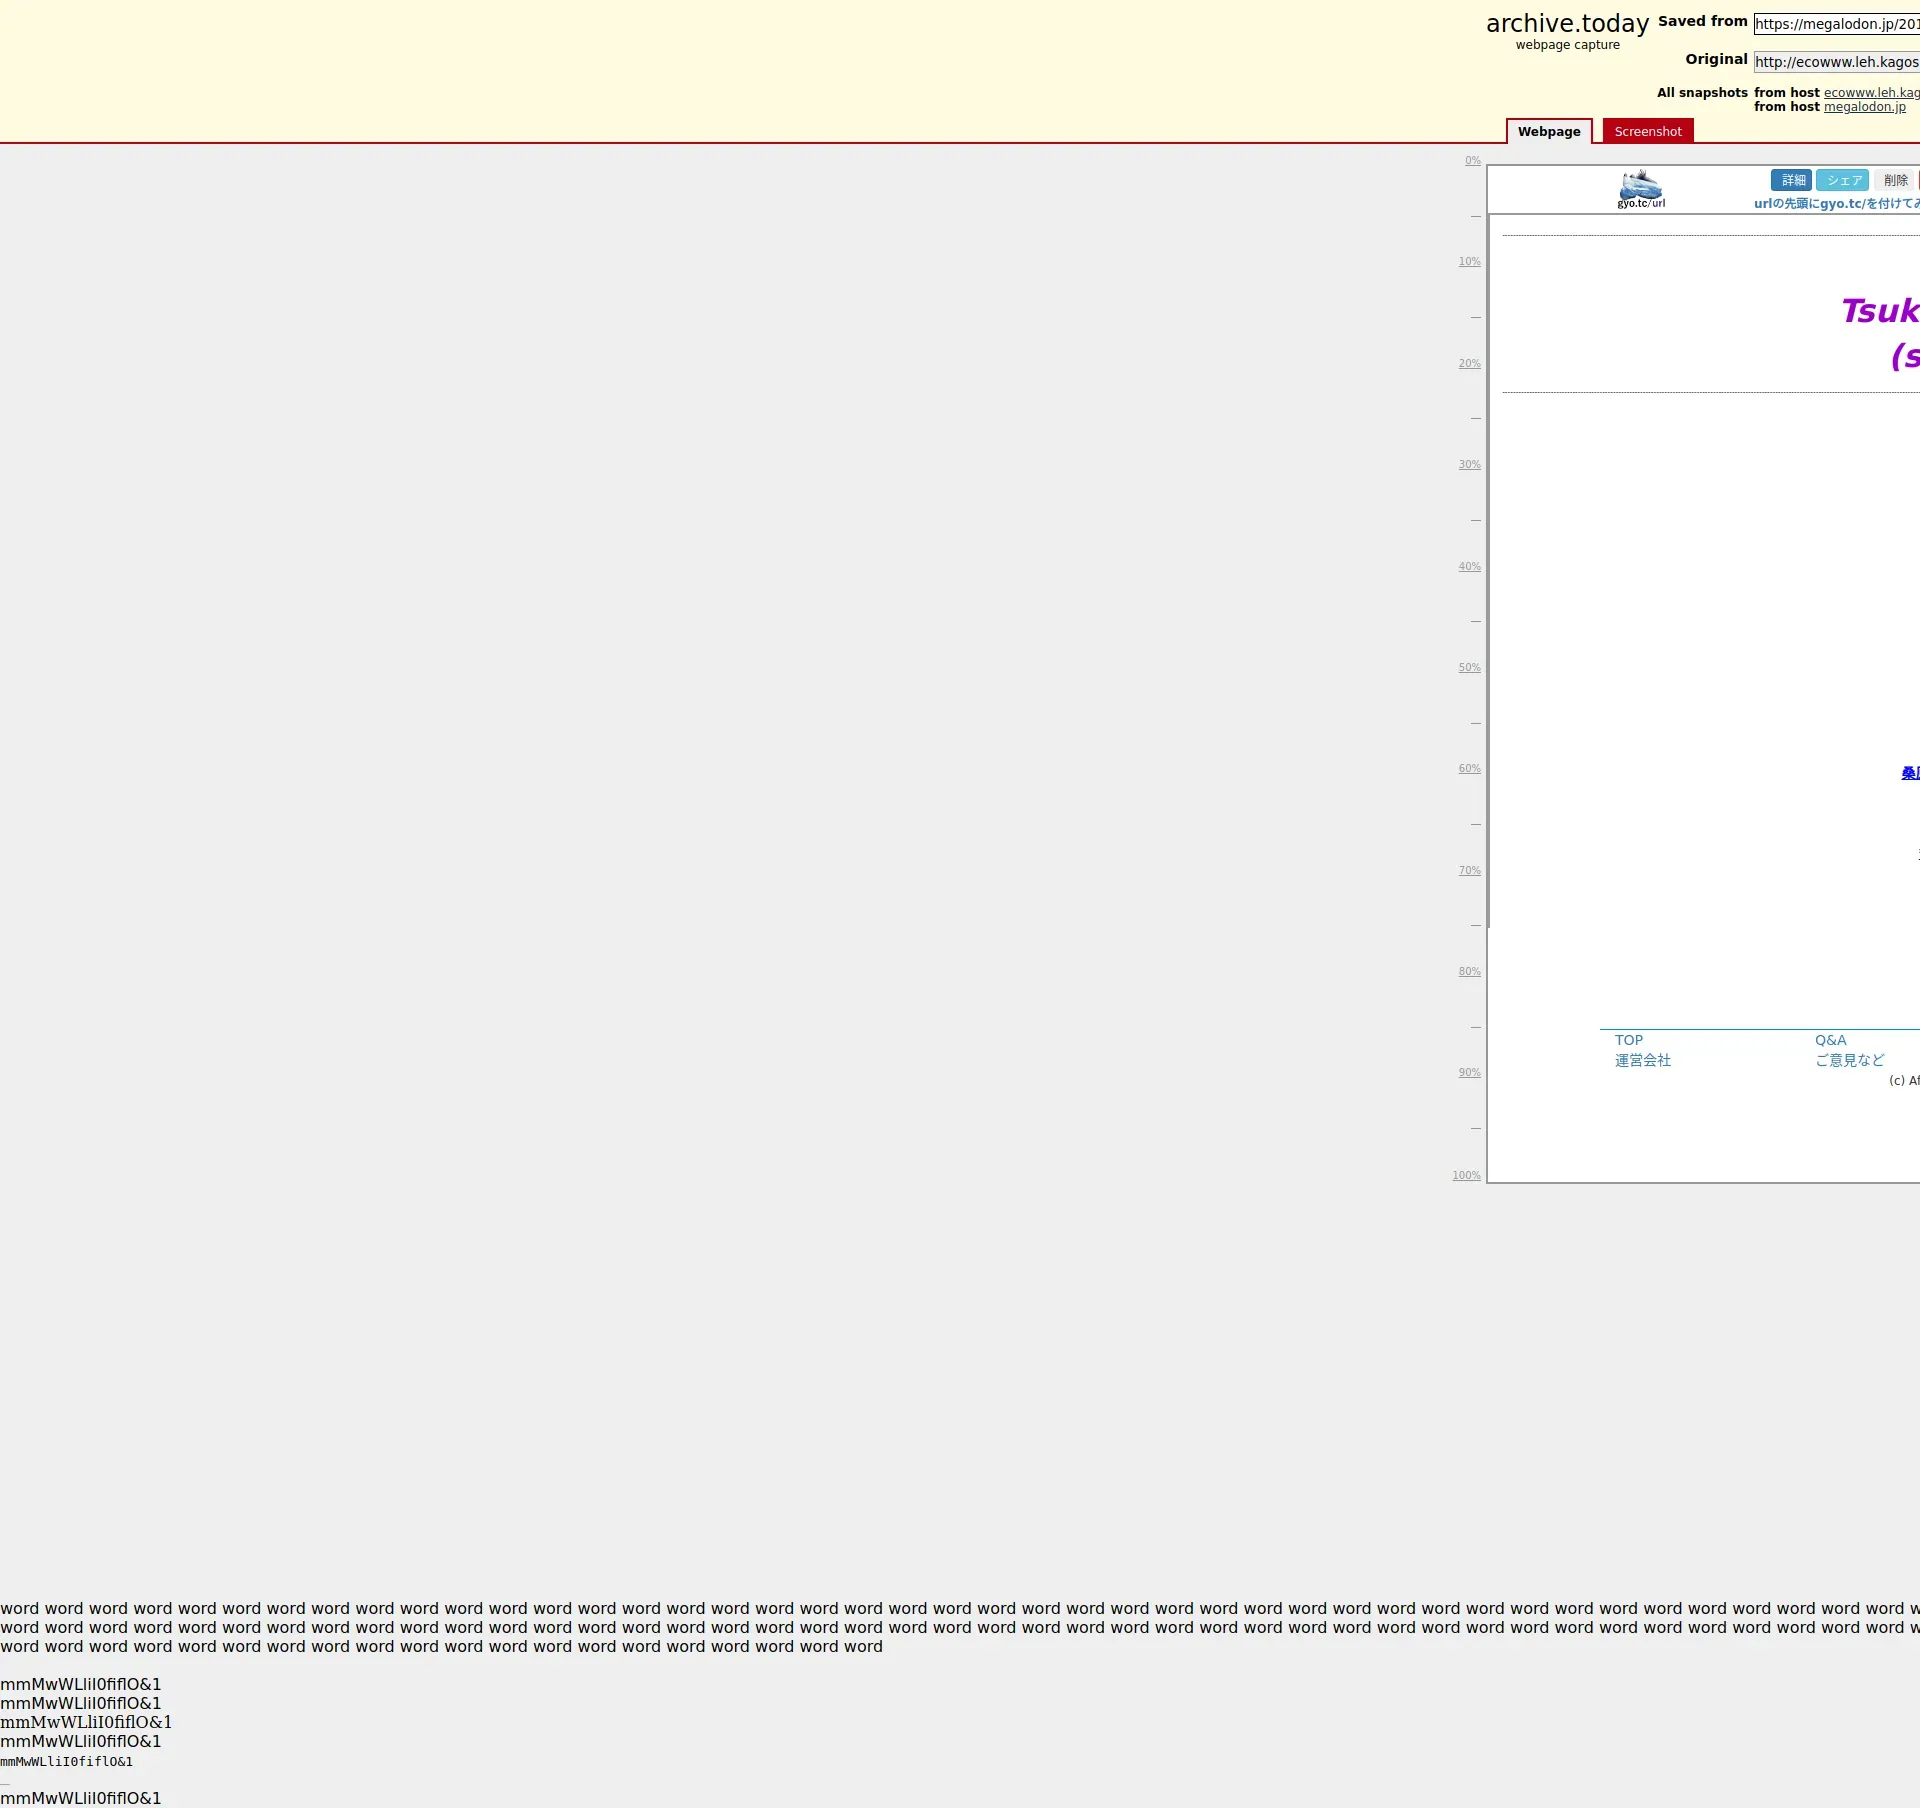Jump to the 50% page marker
Viewport: 1920px width, 1808px height.
click(1469, 668)
